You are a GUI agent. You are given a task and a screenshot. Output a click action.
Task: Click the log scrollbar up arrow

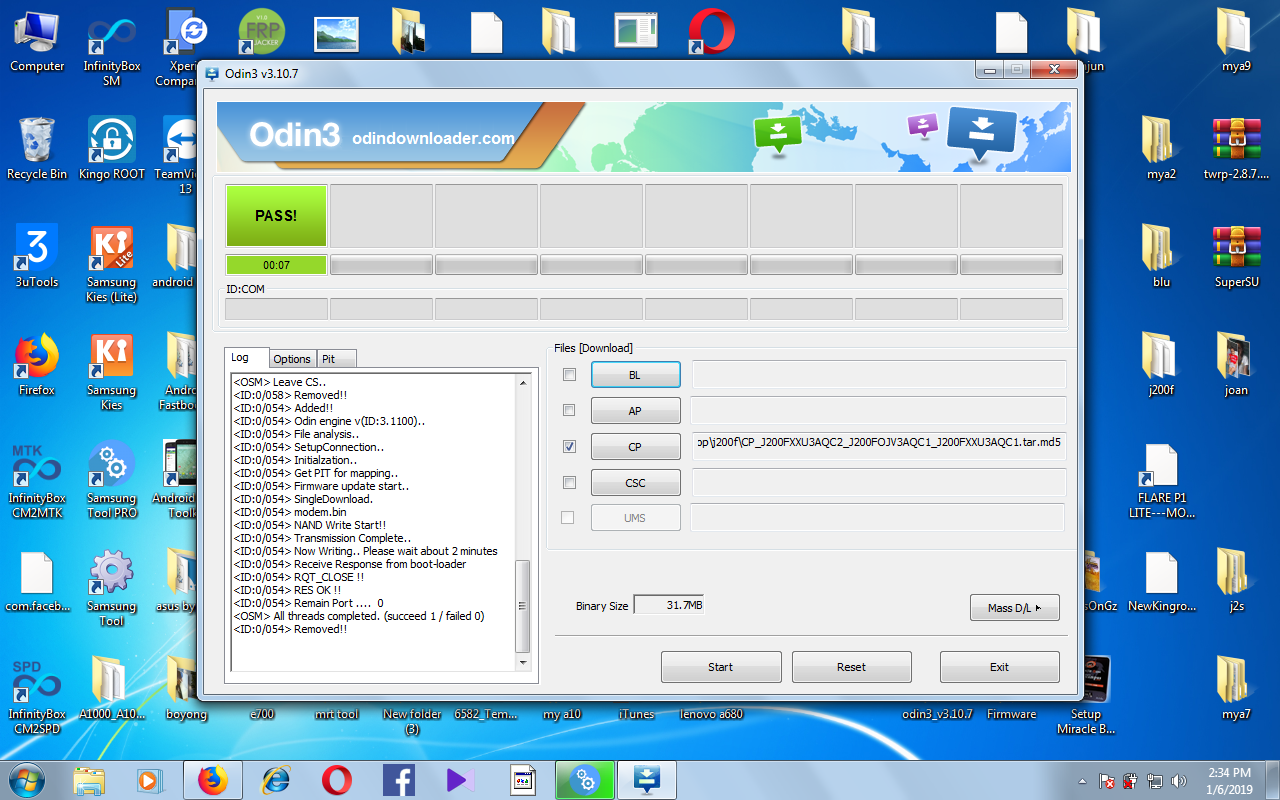click(523, 382)
